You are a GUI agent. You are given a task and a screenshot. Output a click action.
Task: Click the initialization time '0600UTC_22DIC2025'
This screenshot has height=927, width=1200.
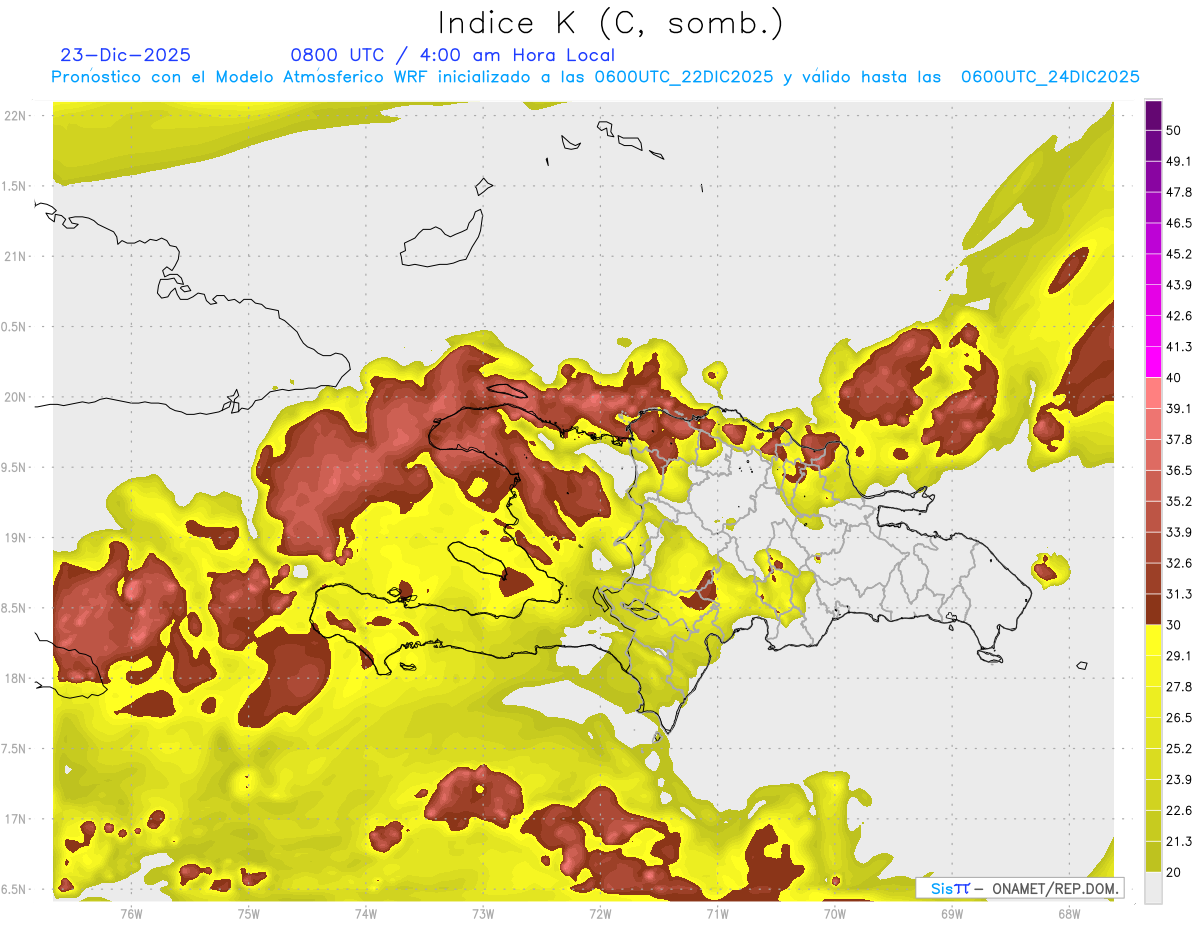(x=684, y=77)
